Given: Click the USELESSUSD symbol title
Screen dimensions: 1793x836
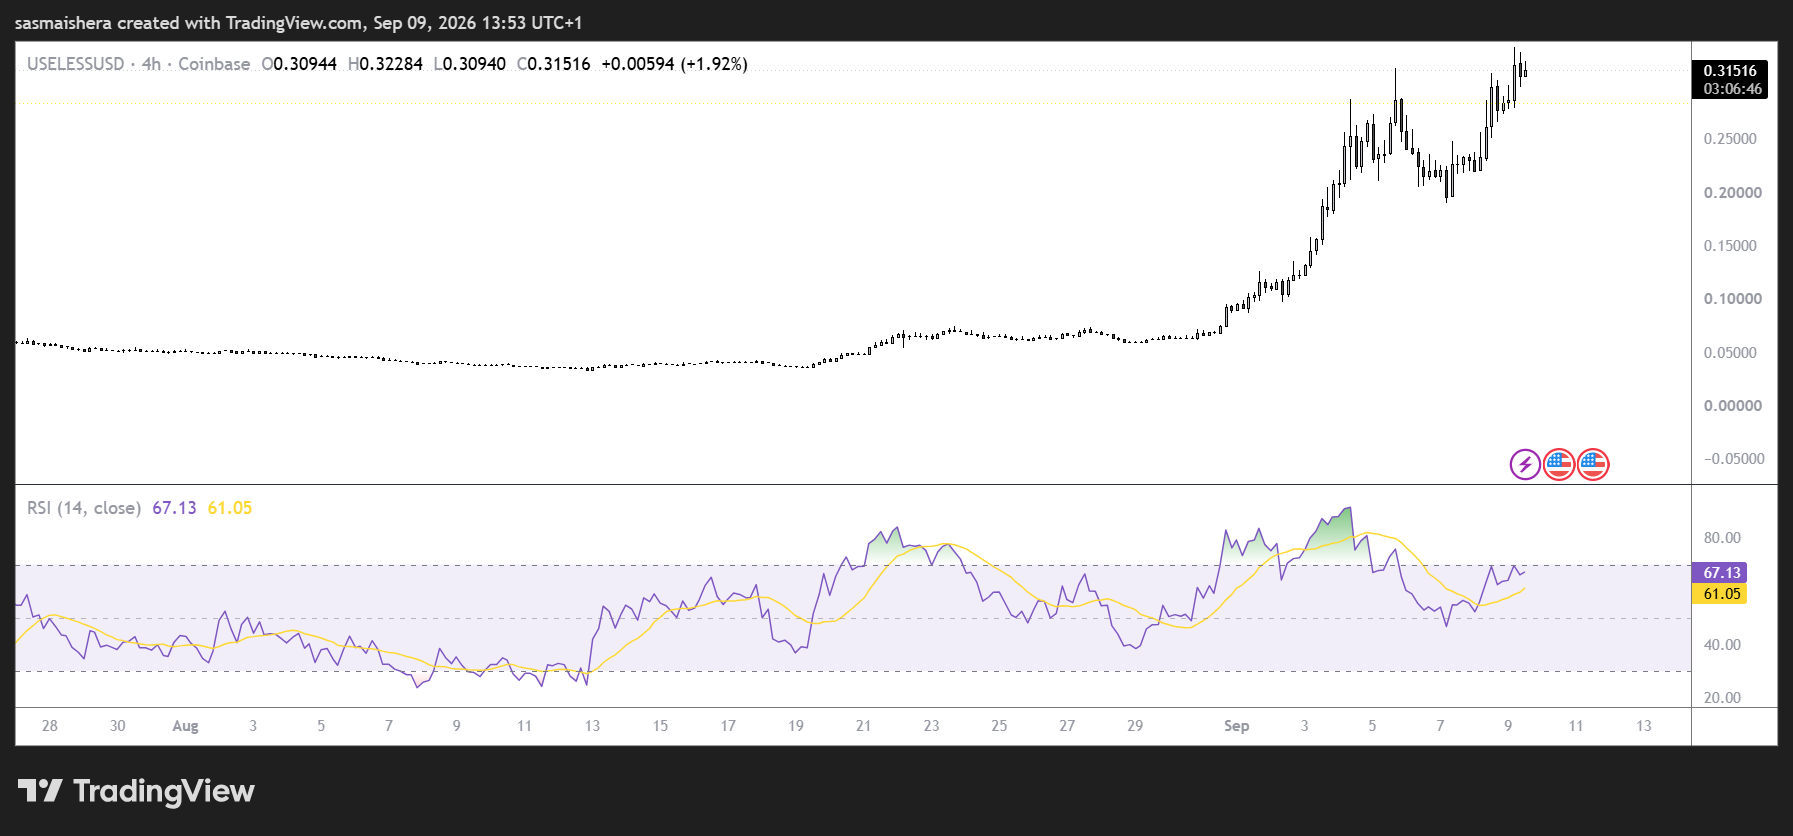Looking at the screenshot, I should [x=76, y=64].
